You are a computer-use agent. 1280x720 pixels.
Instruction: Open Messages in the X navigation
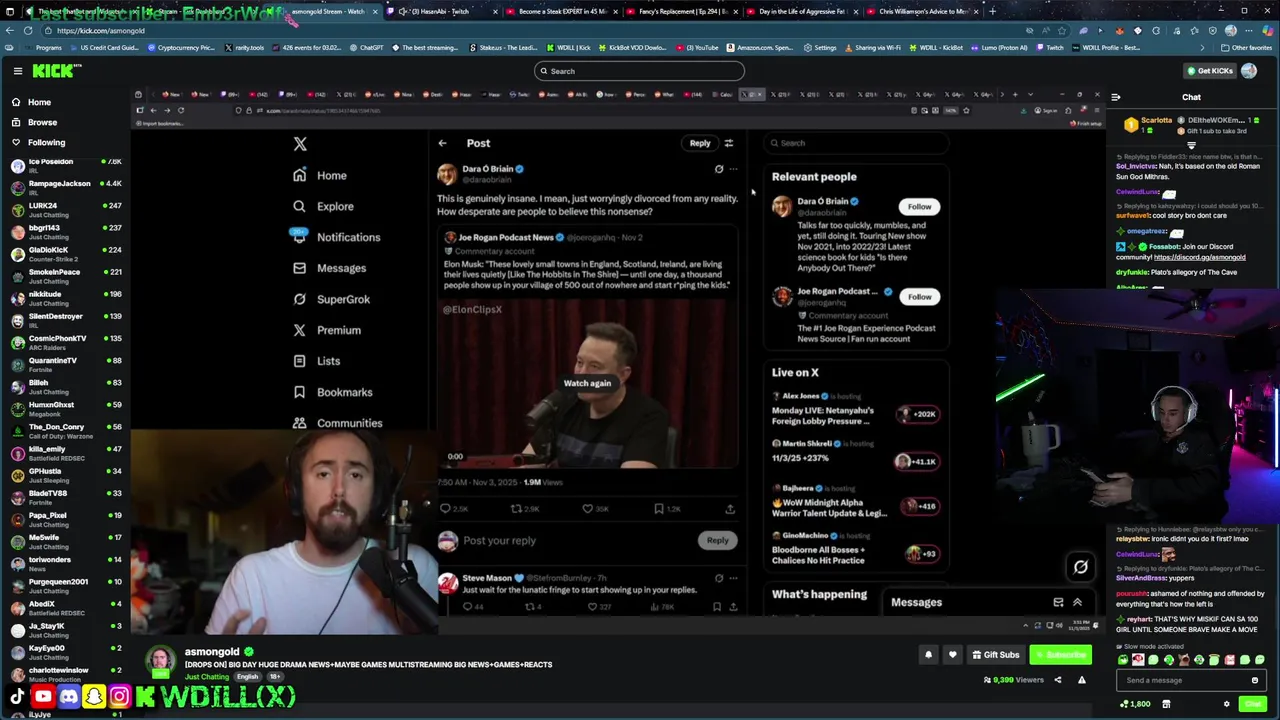click(329, 268)
